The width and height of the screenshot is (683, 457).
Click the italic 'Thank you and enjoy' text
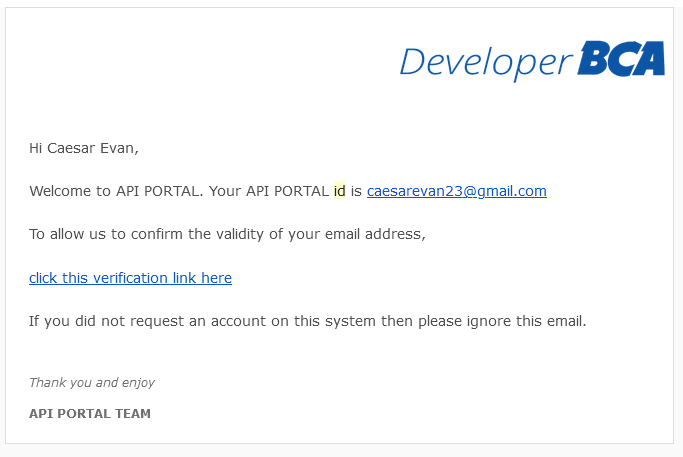(x=92, y=383)
